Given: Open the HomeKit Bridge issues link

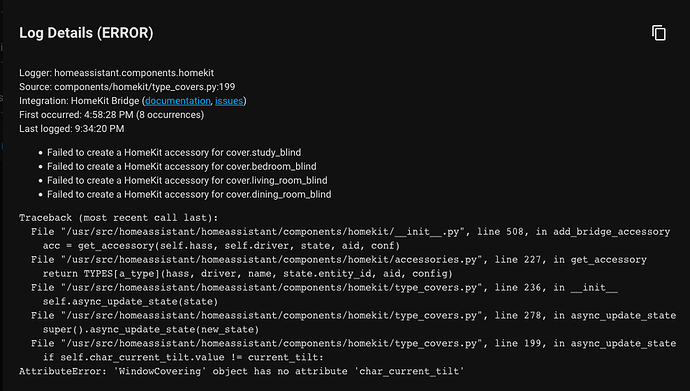Looking at the screenshot, I should [229, 101].
